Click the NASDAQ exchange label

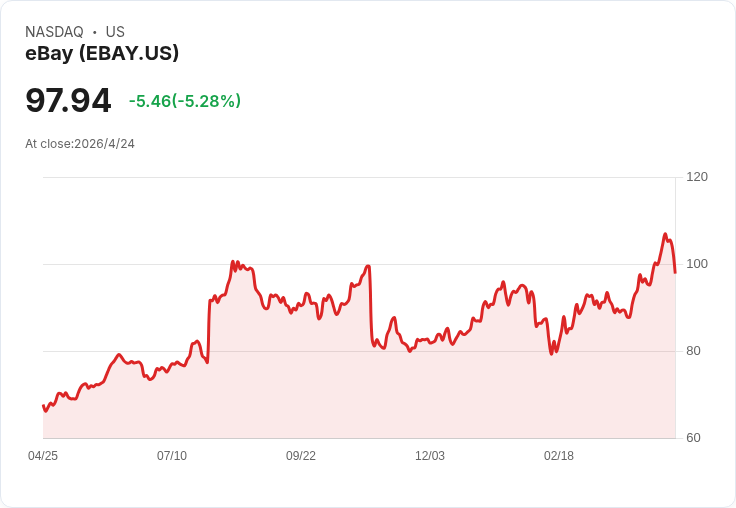(x=54, y=32)
